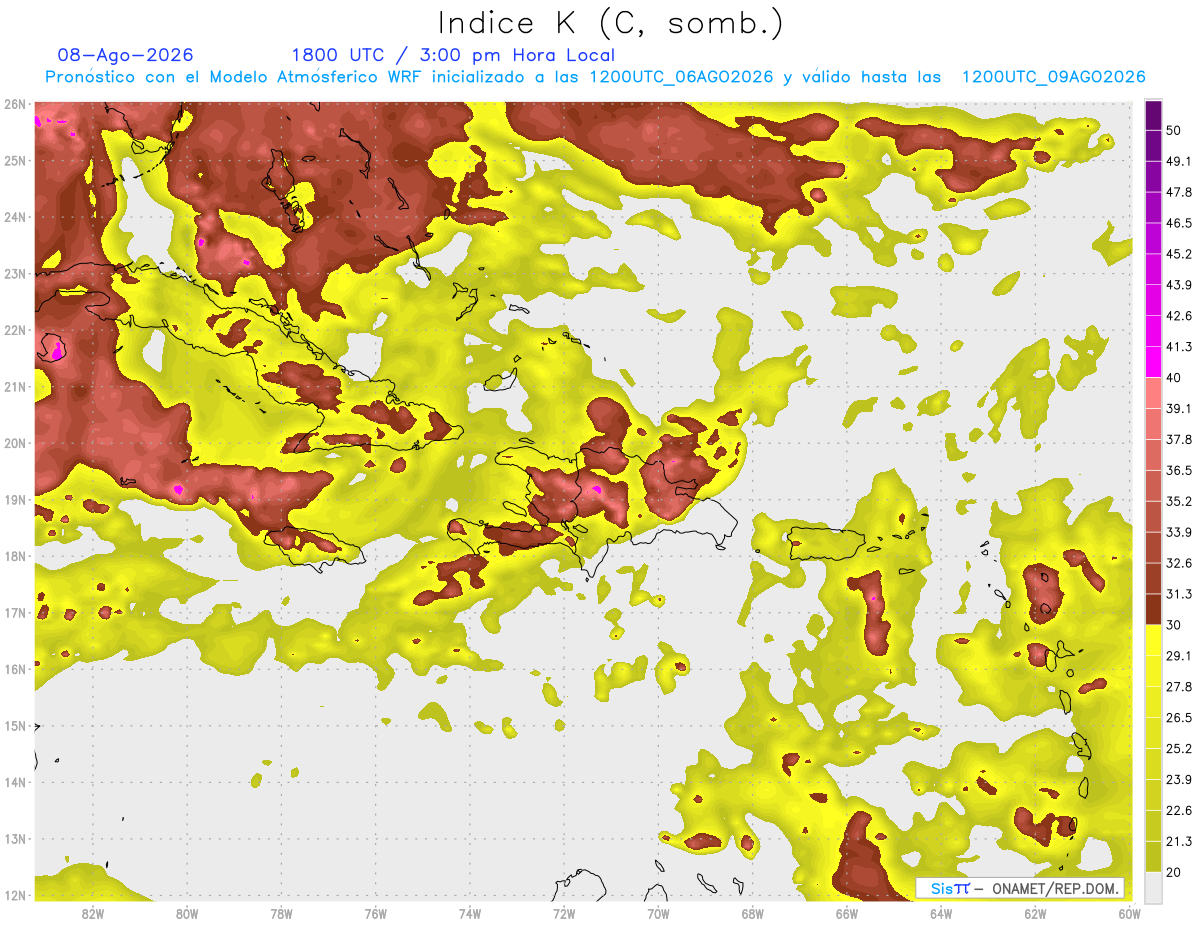This screenshot has height=927, width=1200.
Task: Click the '26N' latitude label
Action: tap(14, 104)
